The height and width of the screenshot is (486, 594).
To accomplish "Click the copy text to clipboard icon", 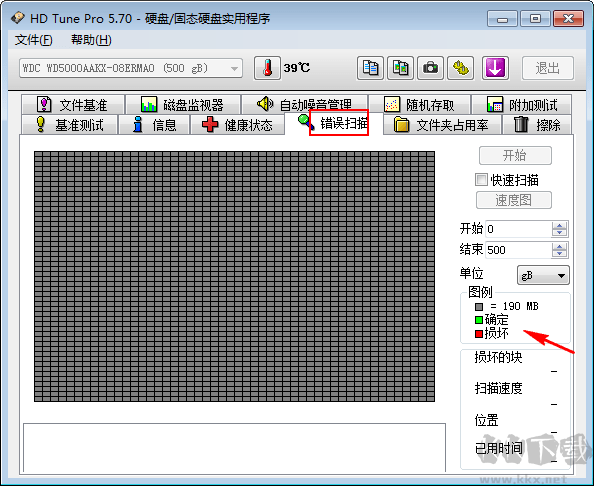I will click(370, 68).
